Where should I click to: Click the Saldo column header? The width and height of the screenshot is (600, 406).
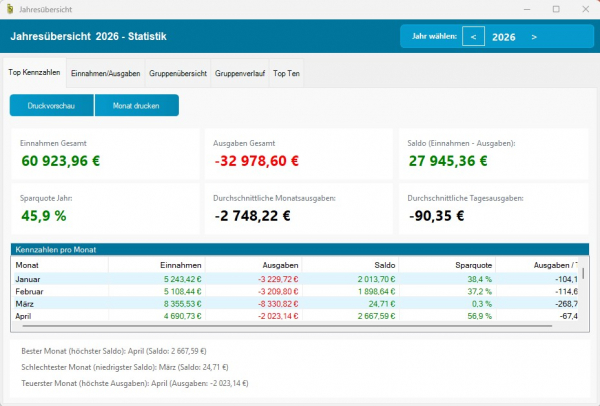(351, 265)
